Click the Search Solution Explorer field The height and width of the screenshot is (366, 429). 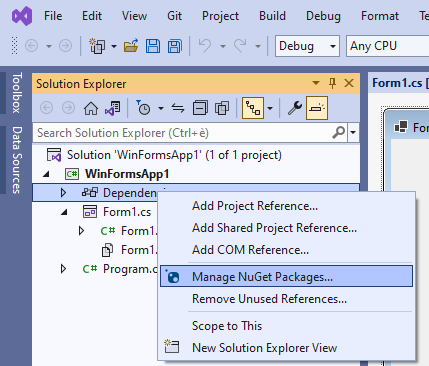click(x=190, y=133)
